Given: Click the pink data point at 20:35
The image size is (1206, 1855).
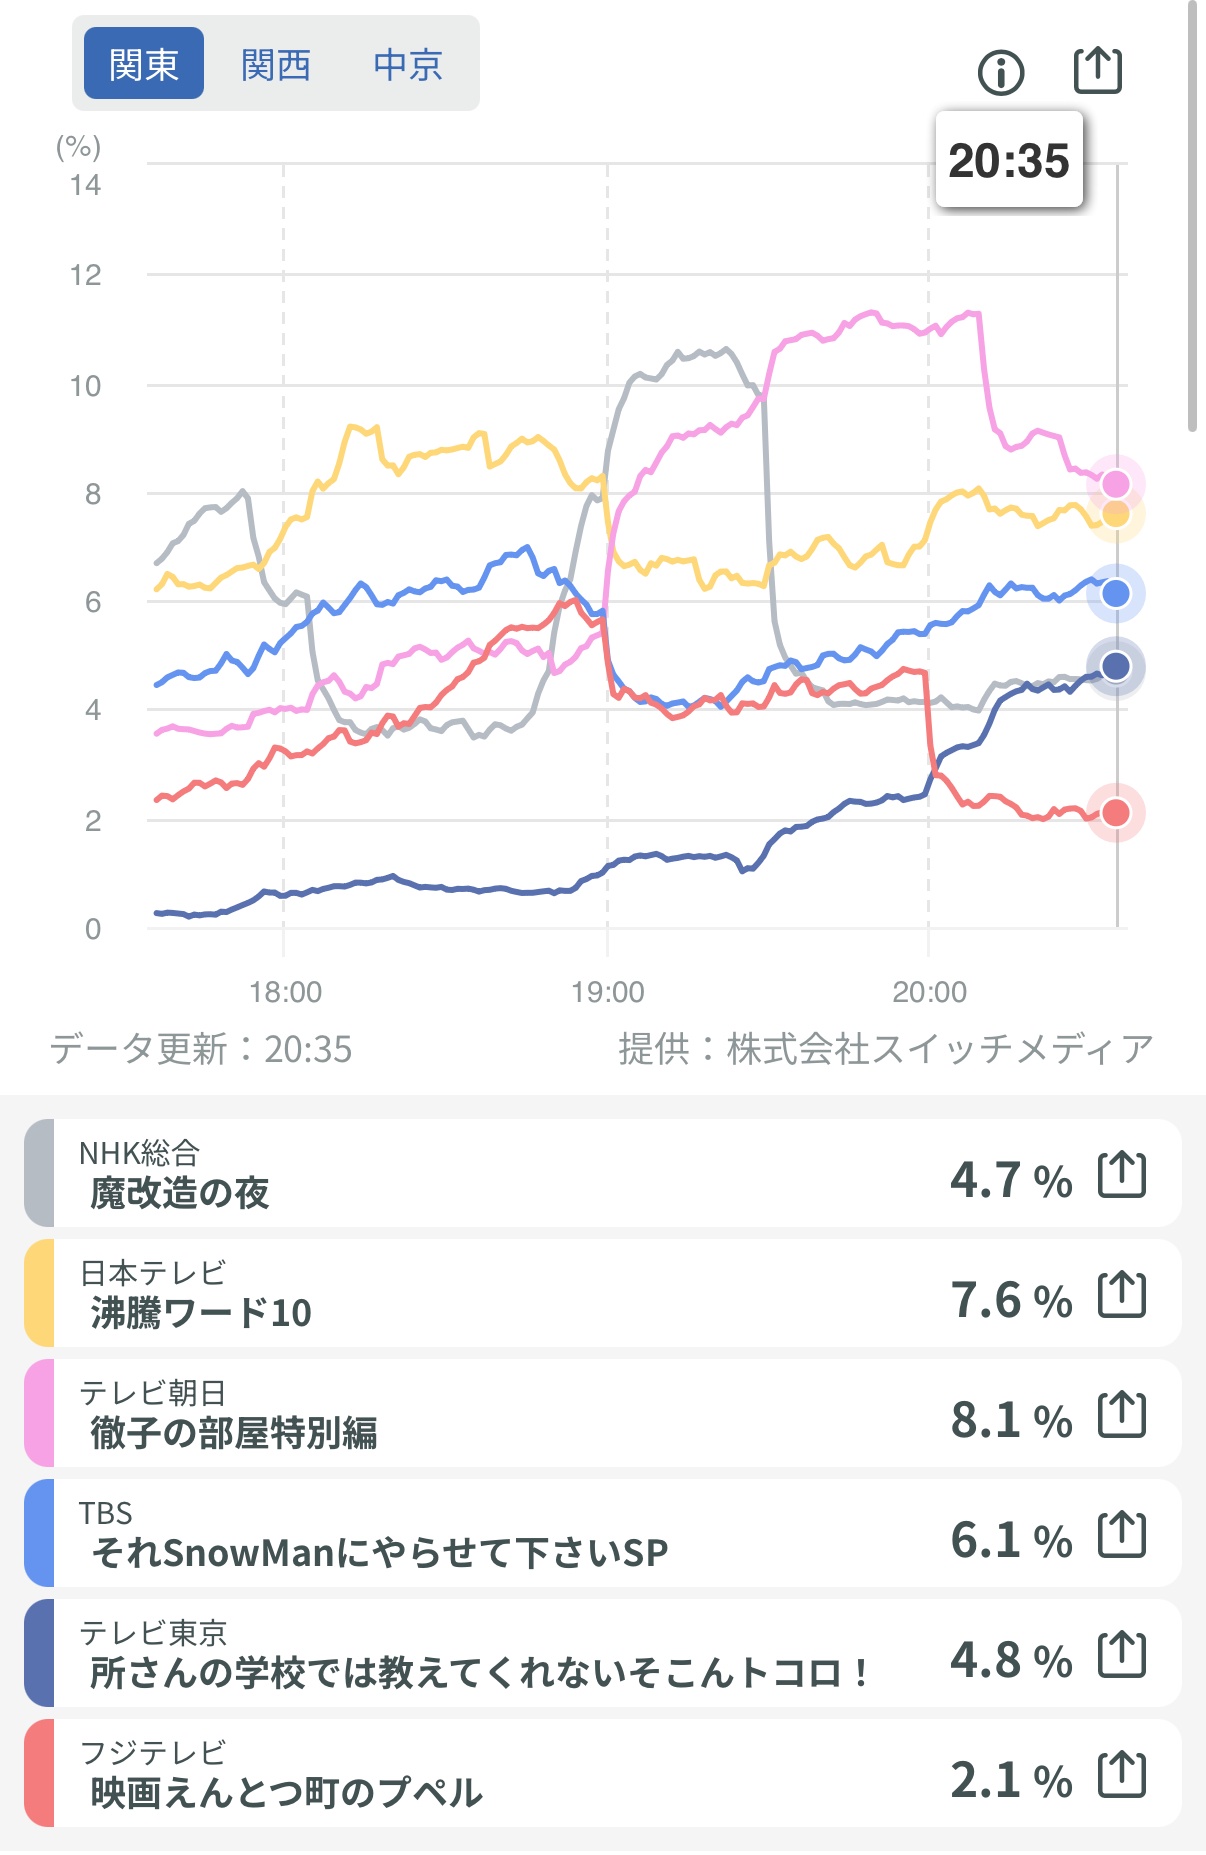Looking at the screenshot, I should tap(1115, 484).
